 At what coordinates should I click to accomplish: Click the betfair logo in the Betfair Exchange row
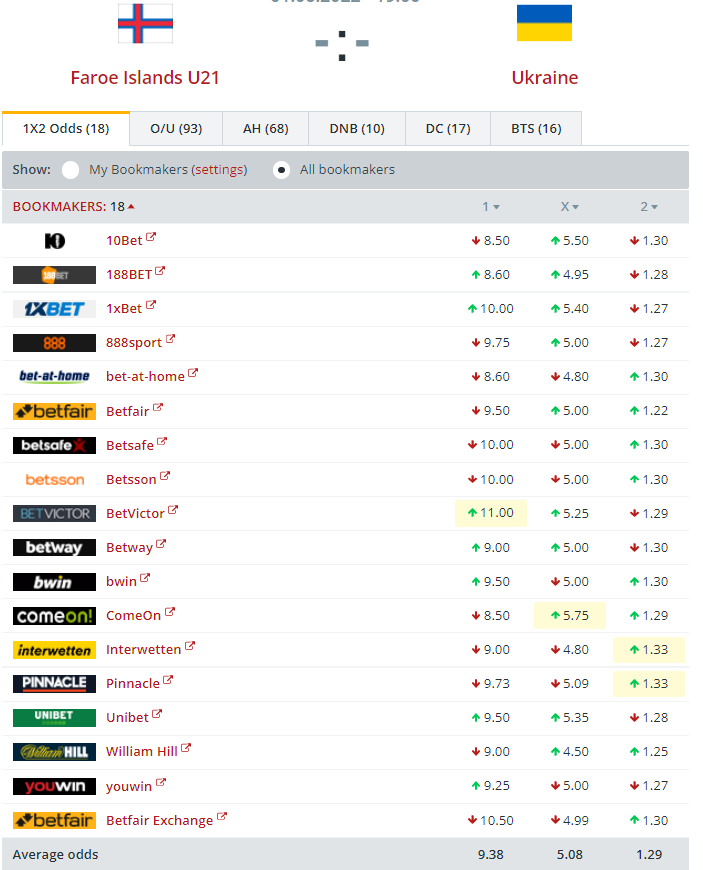pos(54,820)
